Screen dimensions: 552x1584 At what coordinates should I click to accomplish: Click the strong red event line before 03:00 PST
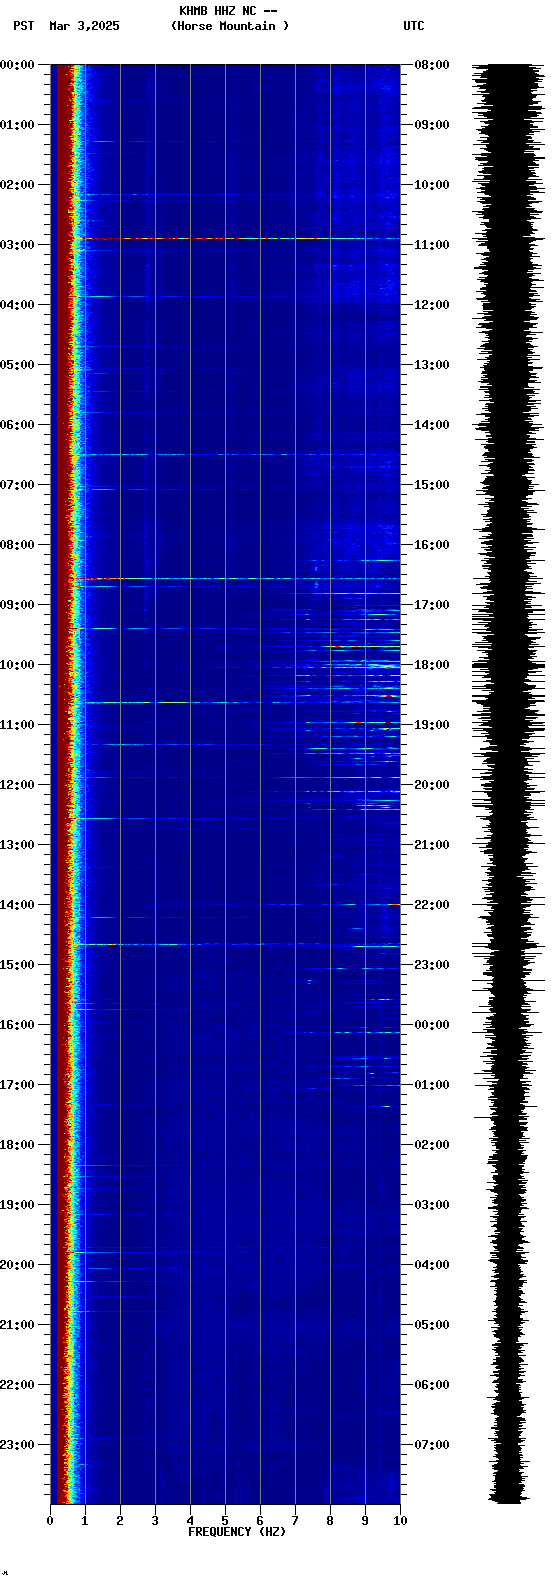(238, 238)
